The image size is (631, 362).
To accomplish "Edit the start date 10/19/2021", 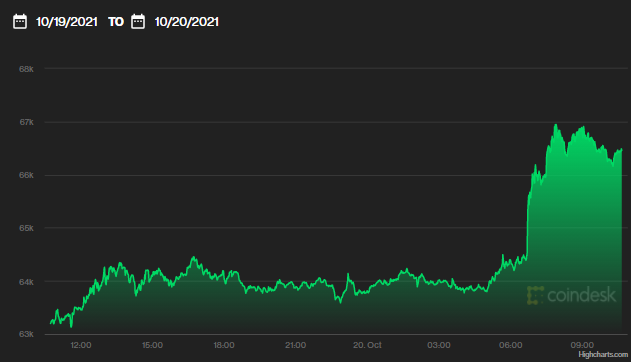I will click(67, 22).
